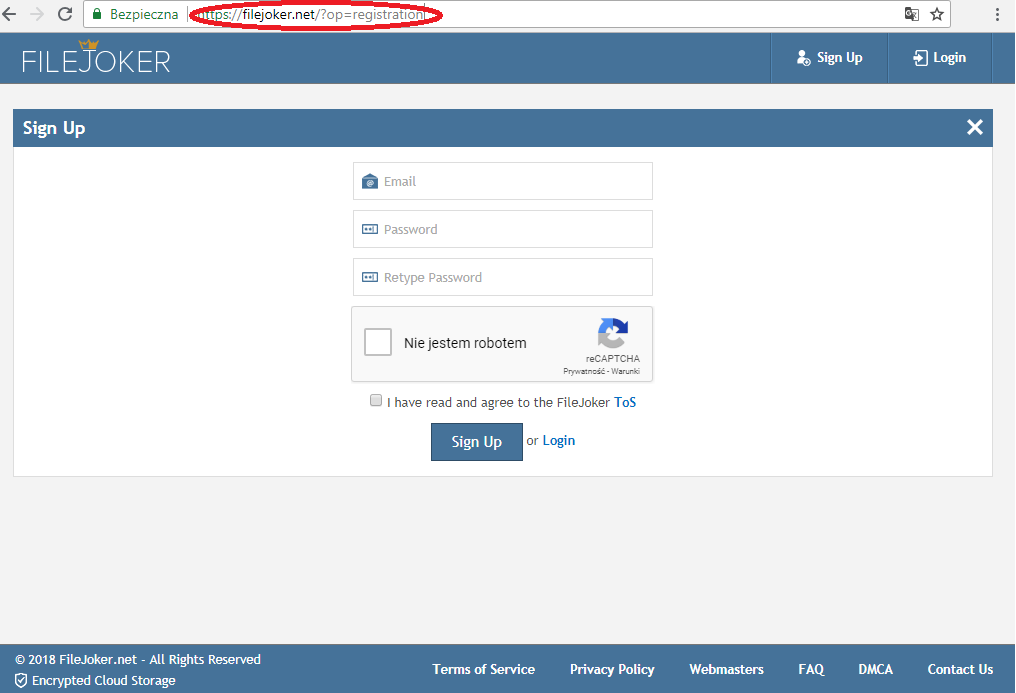Click the browser back arrow
This screenshot has width=1016, height=693.
[10, 14]
